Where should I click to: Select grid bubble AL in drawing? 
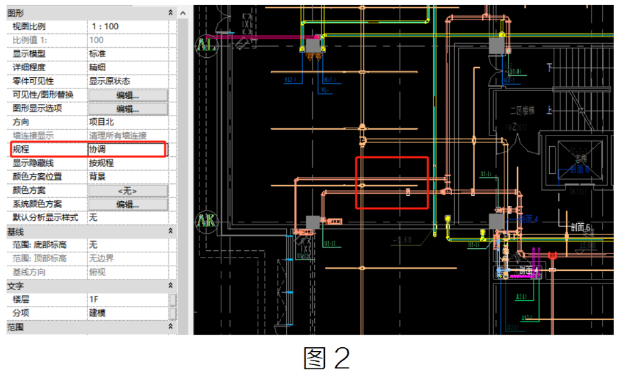click(207, 45)
